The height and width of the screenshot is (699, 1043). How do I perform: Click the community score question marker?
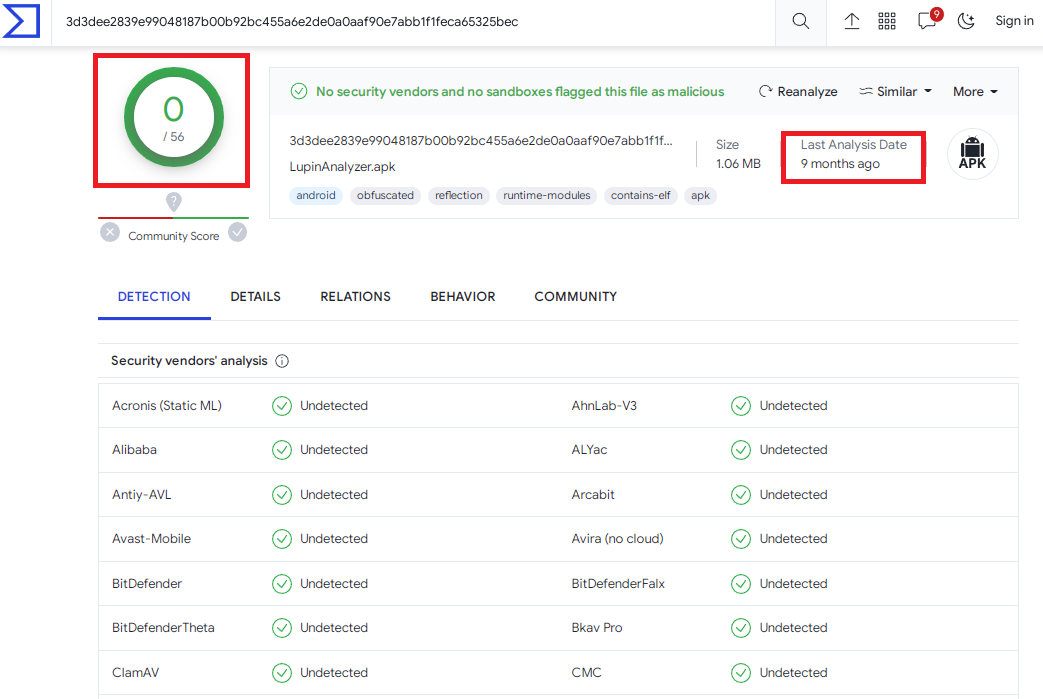[174, 201]
